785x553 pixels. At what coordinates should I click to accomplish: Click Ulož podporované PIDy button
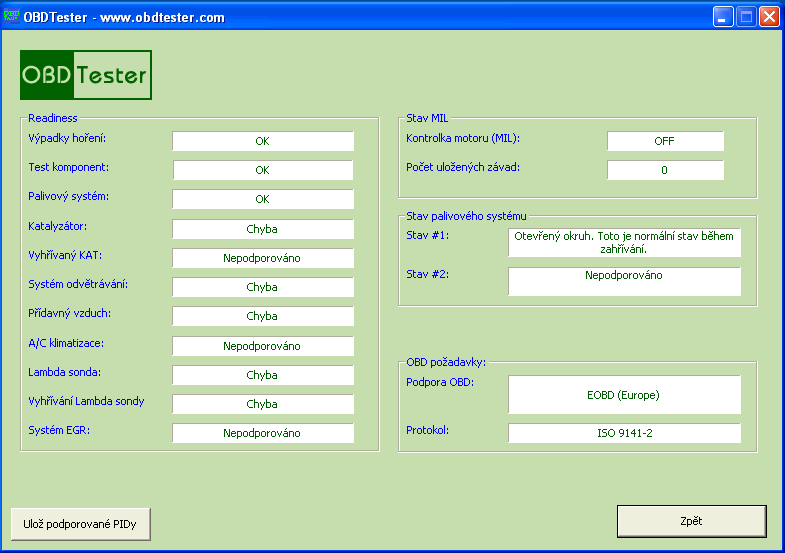coord(81,524)
